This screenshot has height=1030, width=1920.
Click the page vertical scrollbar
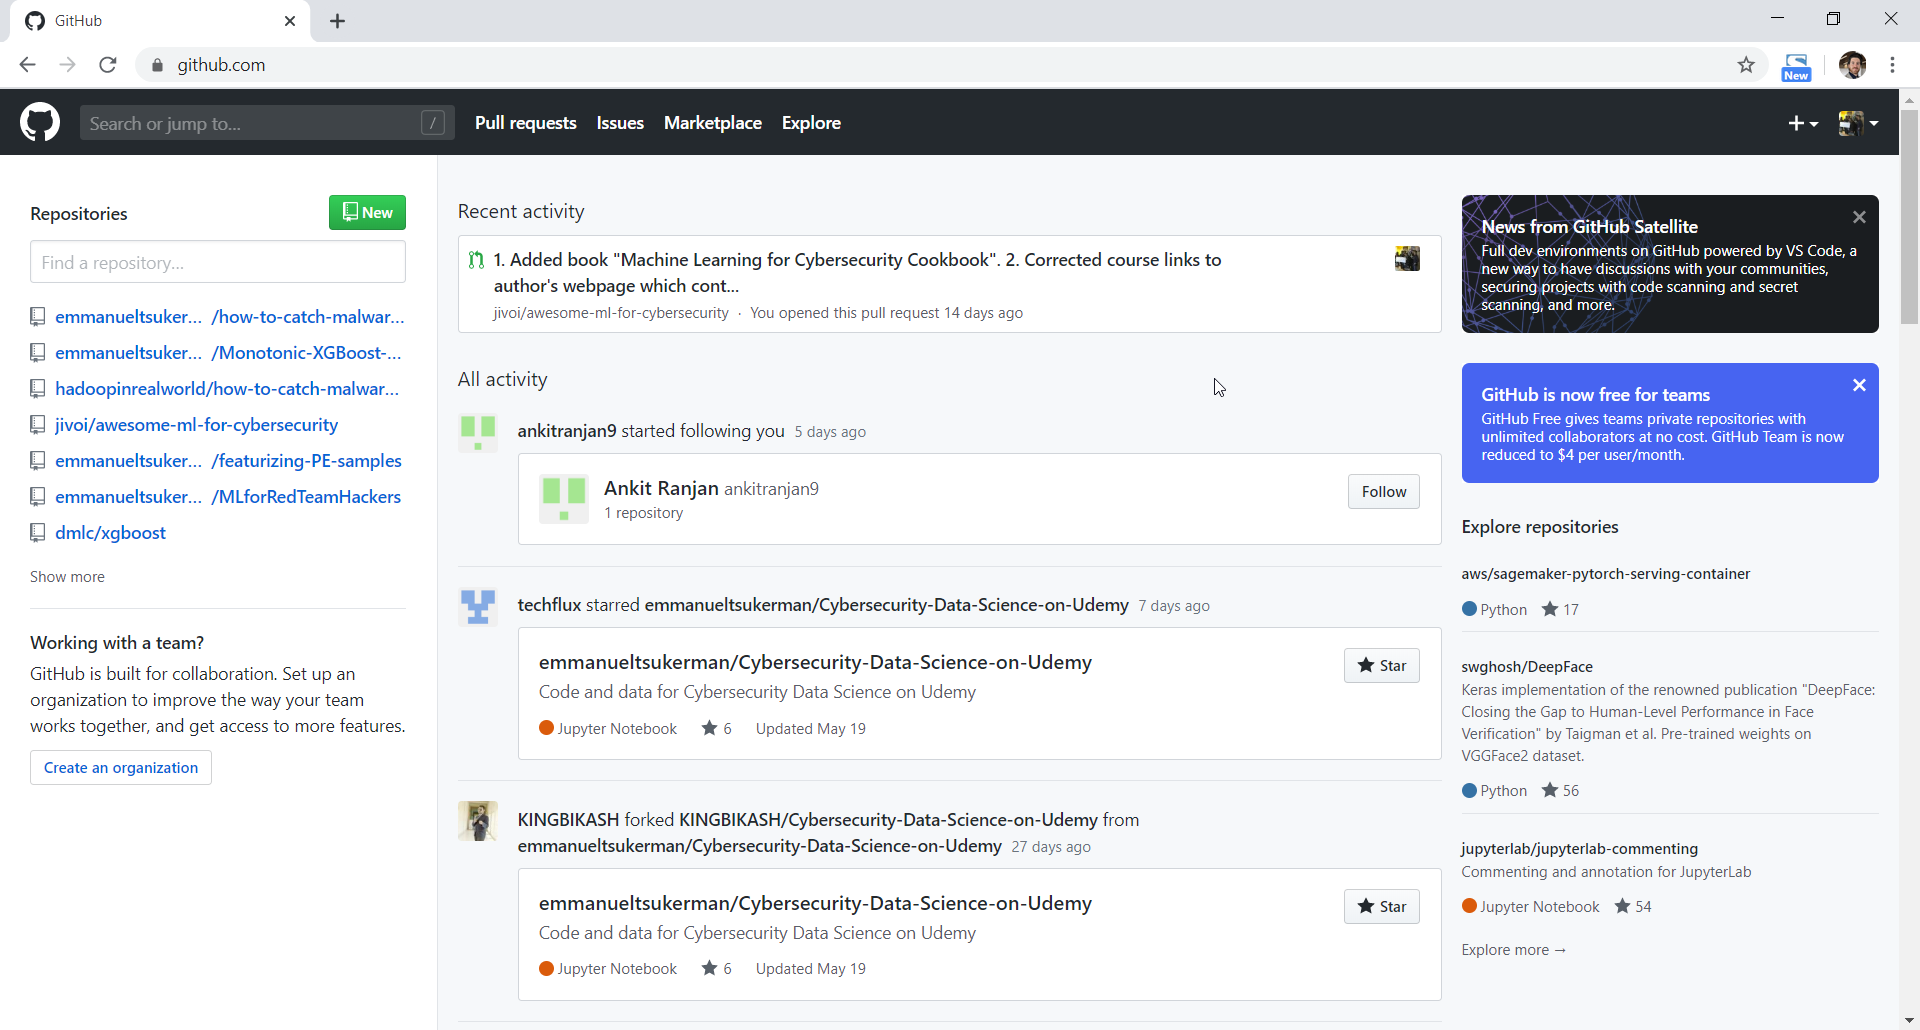1909,217
